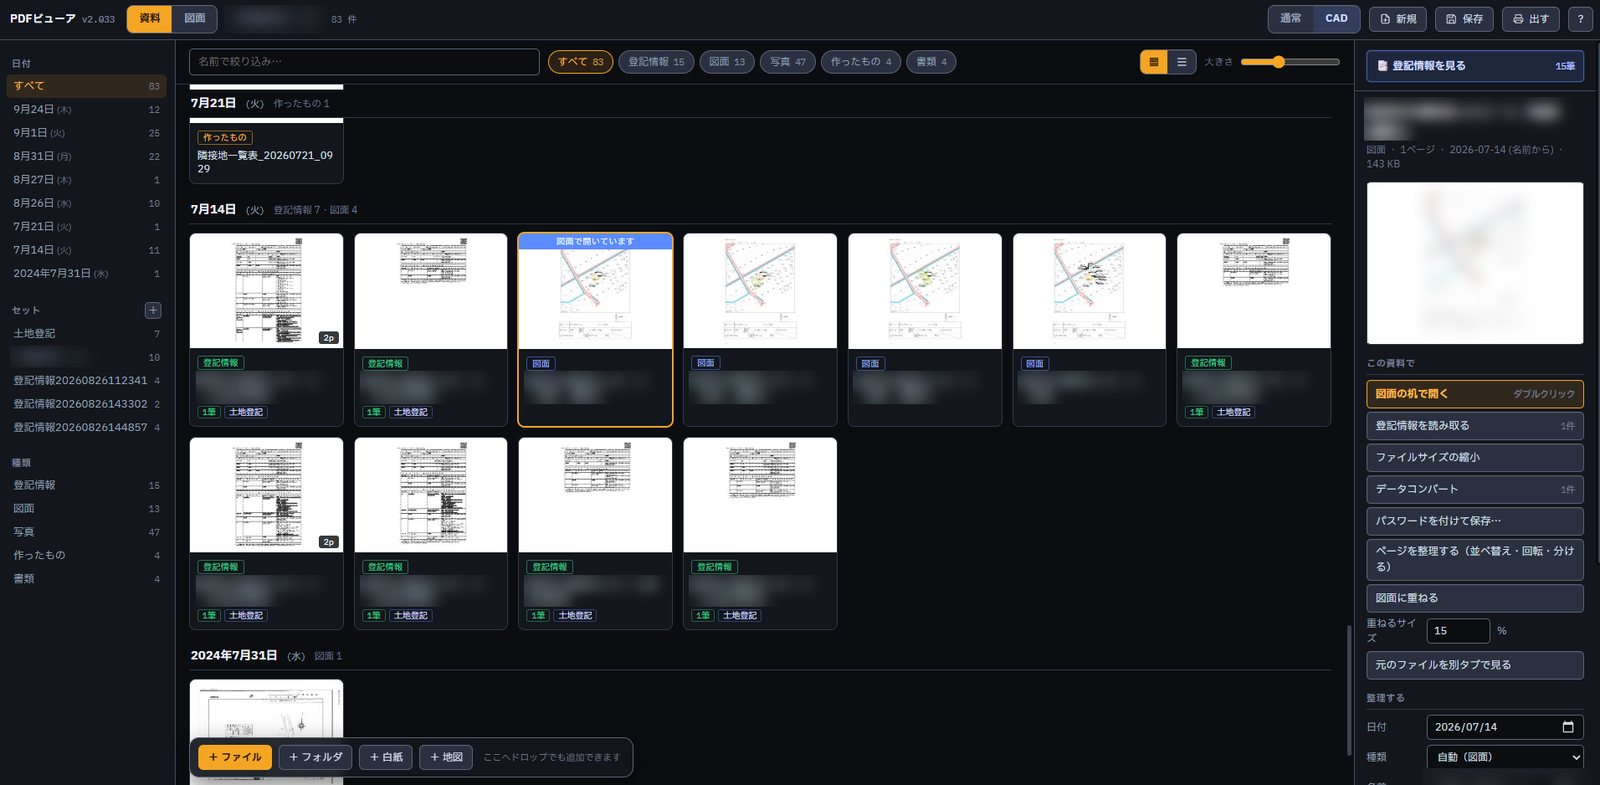Create new document with 新規 button
The width and height of the screenshot is (1600, 785).
point(1397,19)
